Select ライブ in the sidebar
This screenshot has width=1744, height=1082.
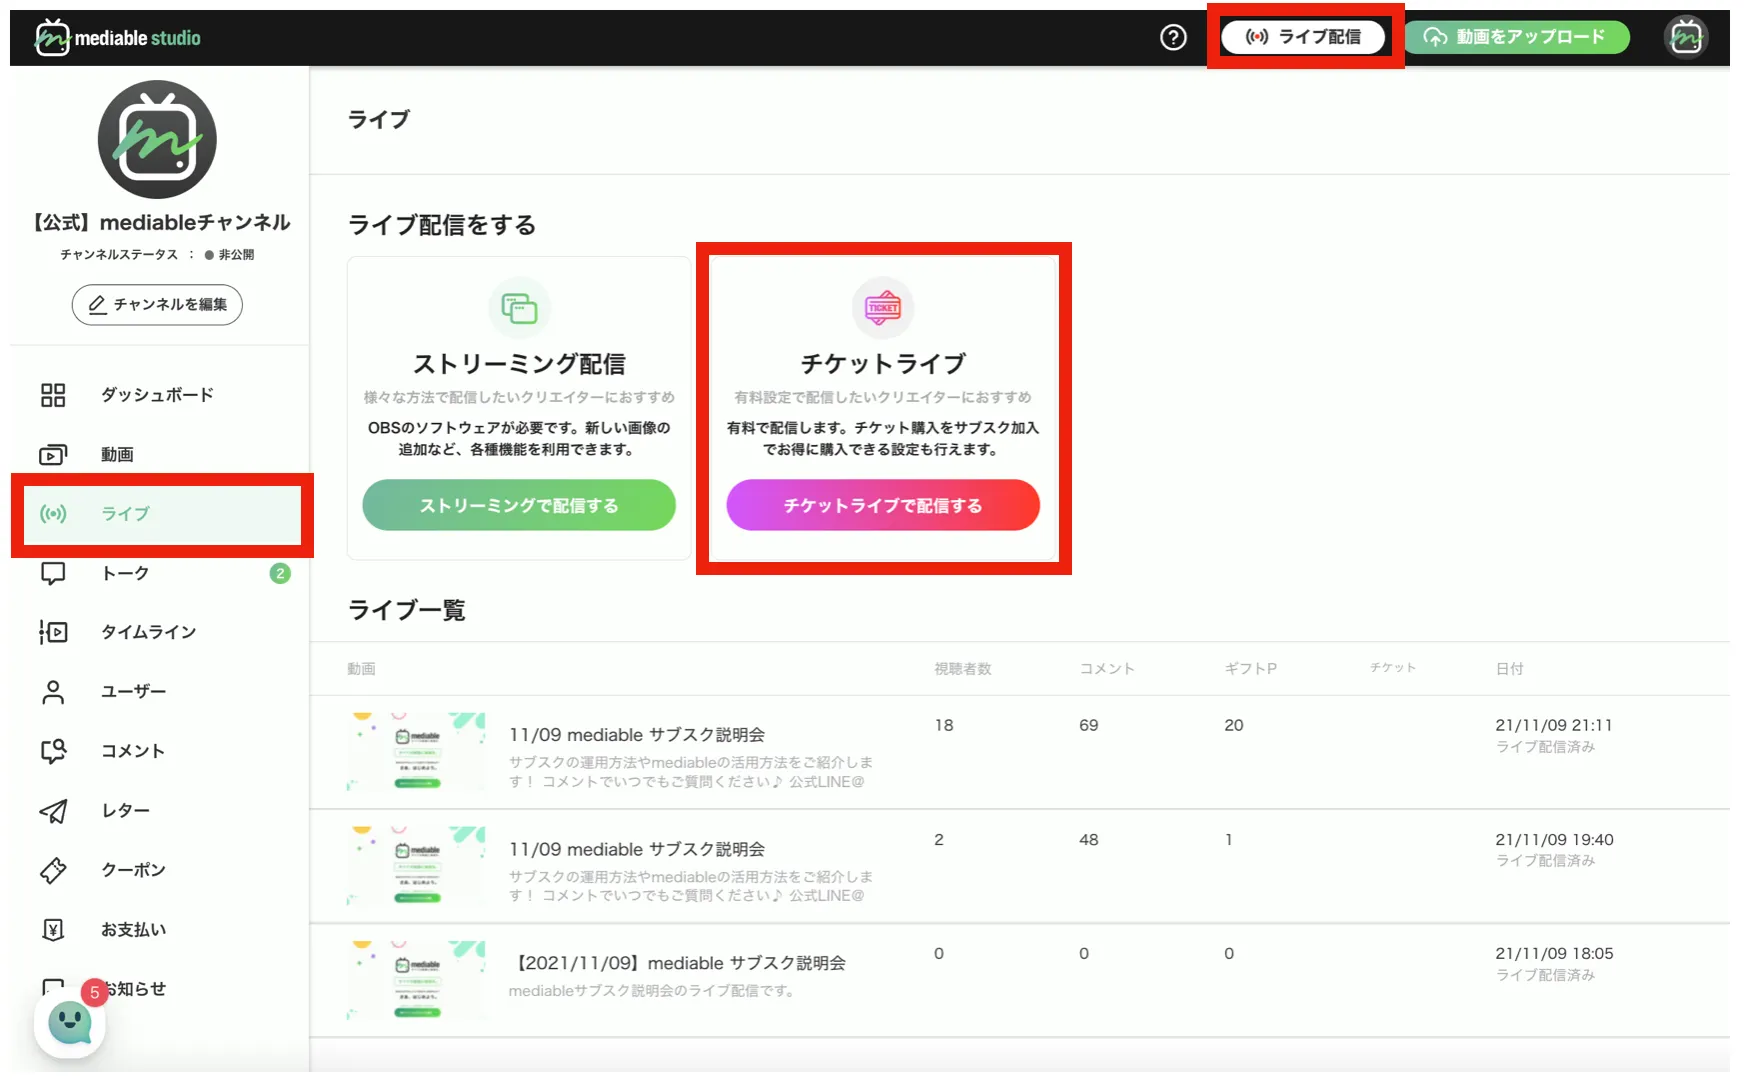tap(162, 515)
